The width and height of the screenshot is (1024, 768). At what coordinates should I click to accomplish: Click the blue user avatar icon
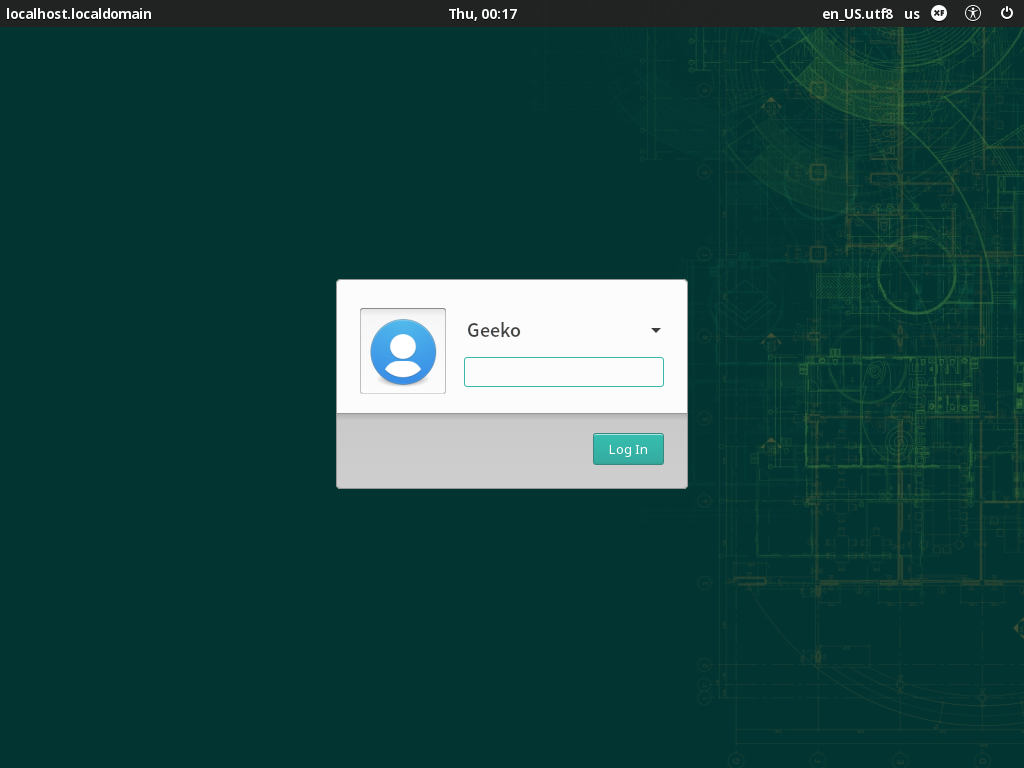coord(403,352)
